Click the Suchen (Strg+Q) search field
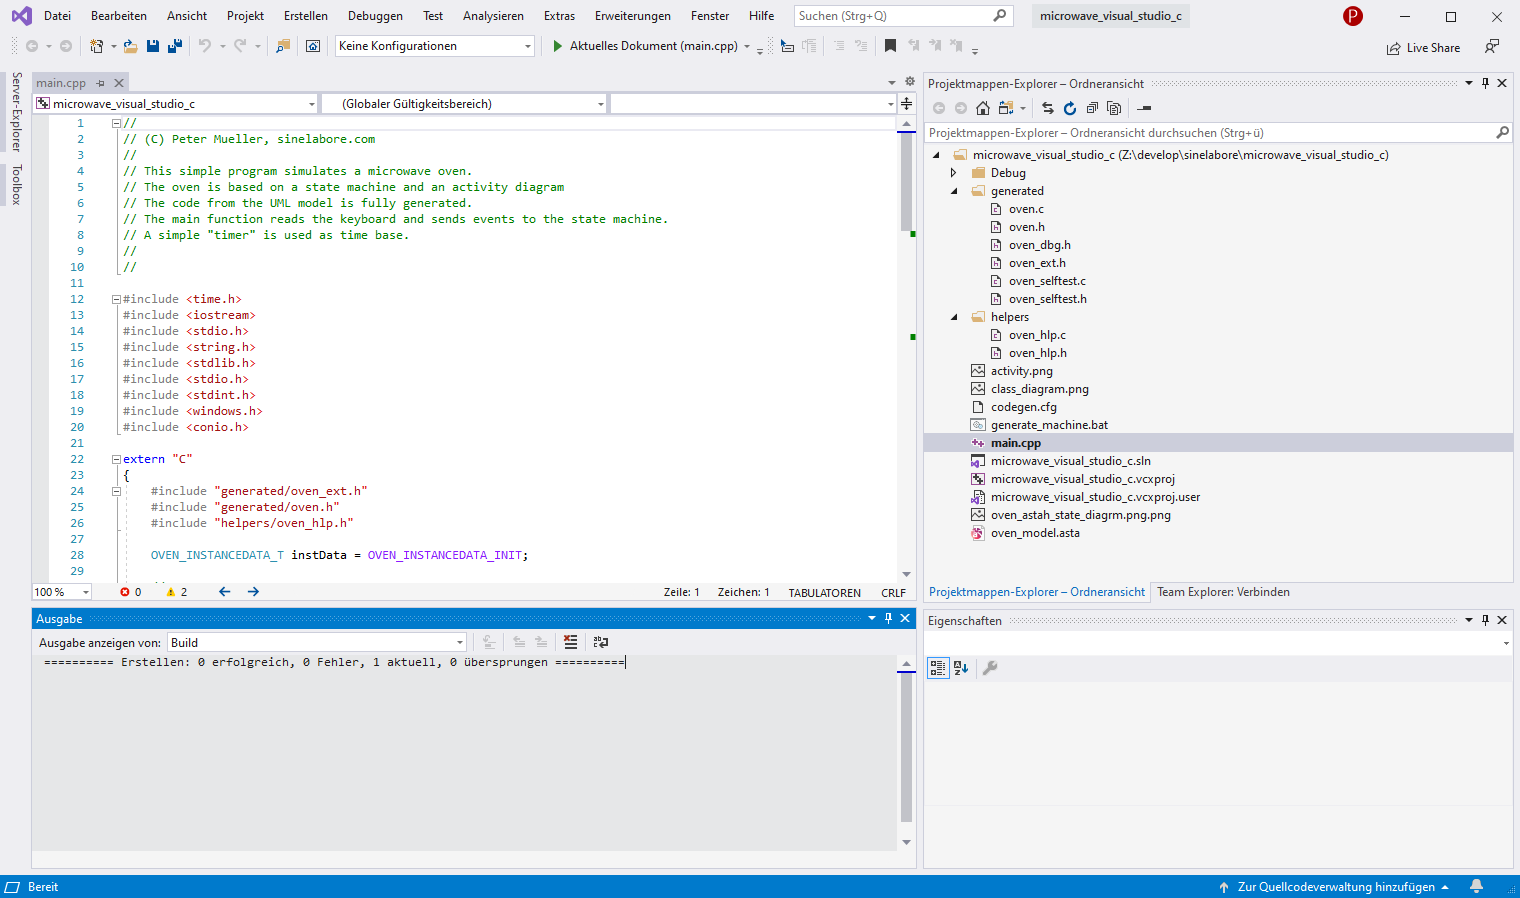1520x898 pixels. click(x=893, y=16)
